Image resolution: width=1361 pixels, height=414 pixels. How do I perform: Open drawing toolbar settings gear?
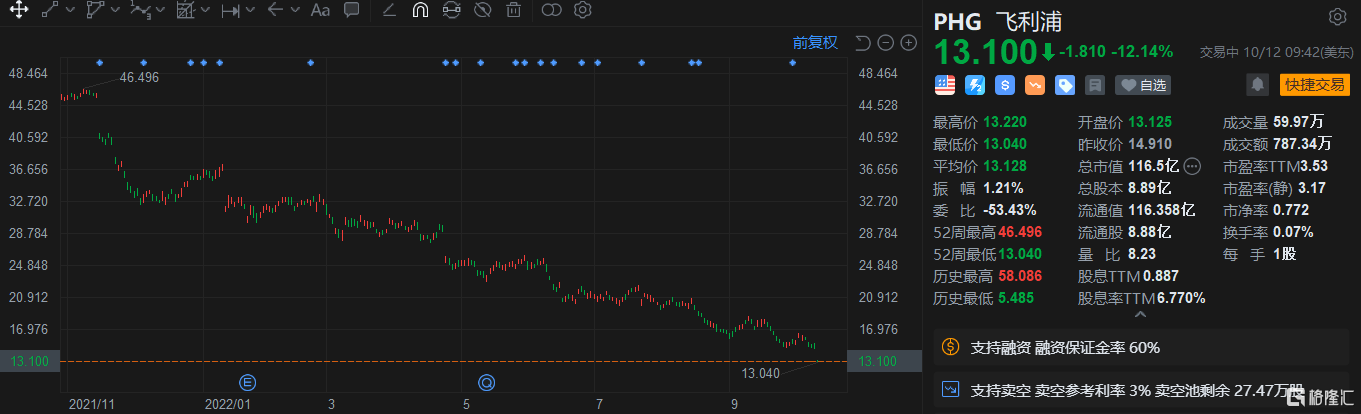(583, 10)
